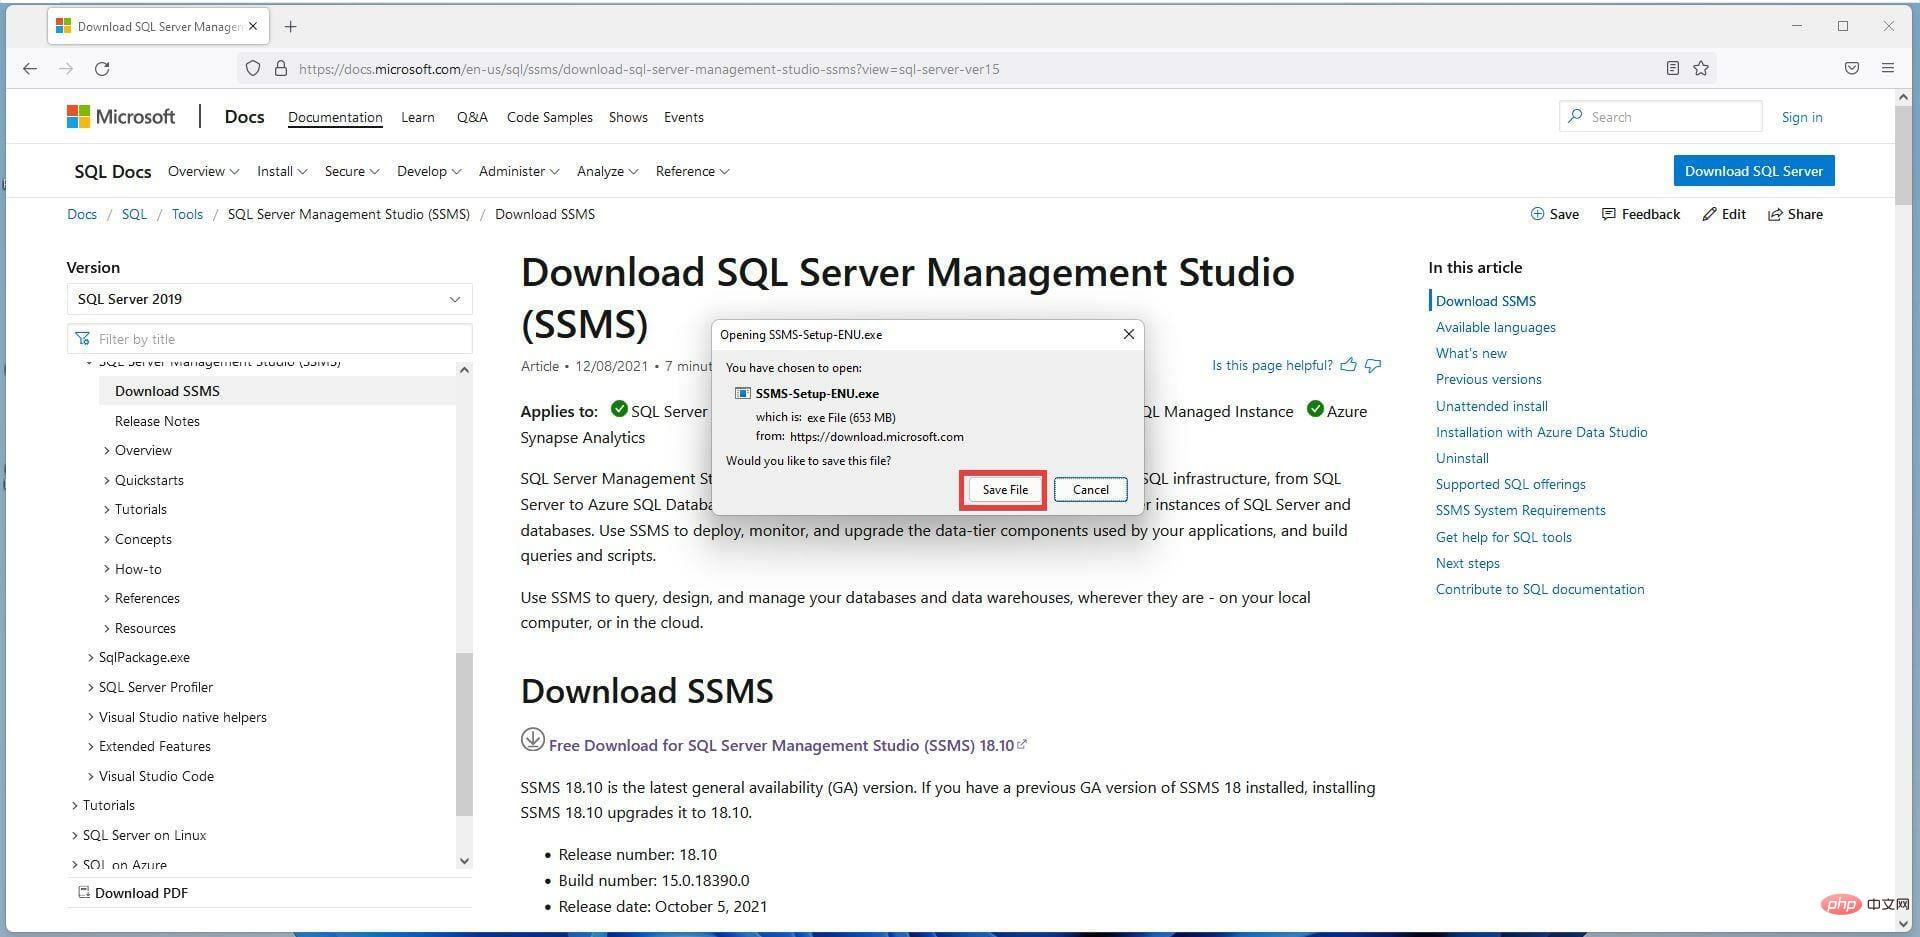The image size is (1920, 937).
Task: Click the Filter by title field
Action: pos(269,339)
